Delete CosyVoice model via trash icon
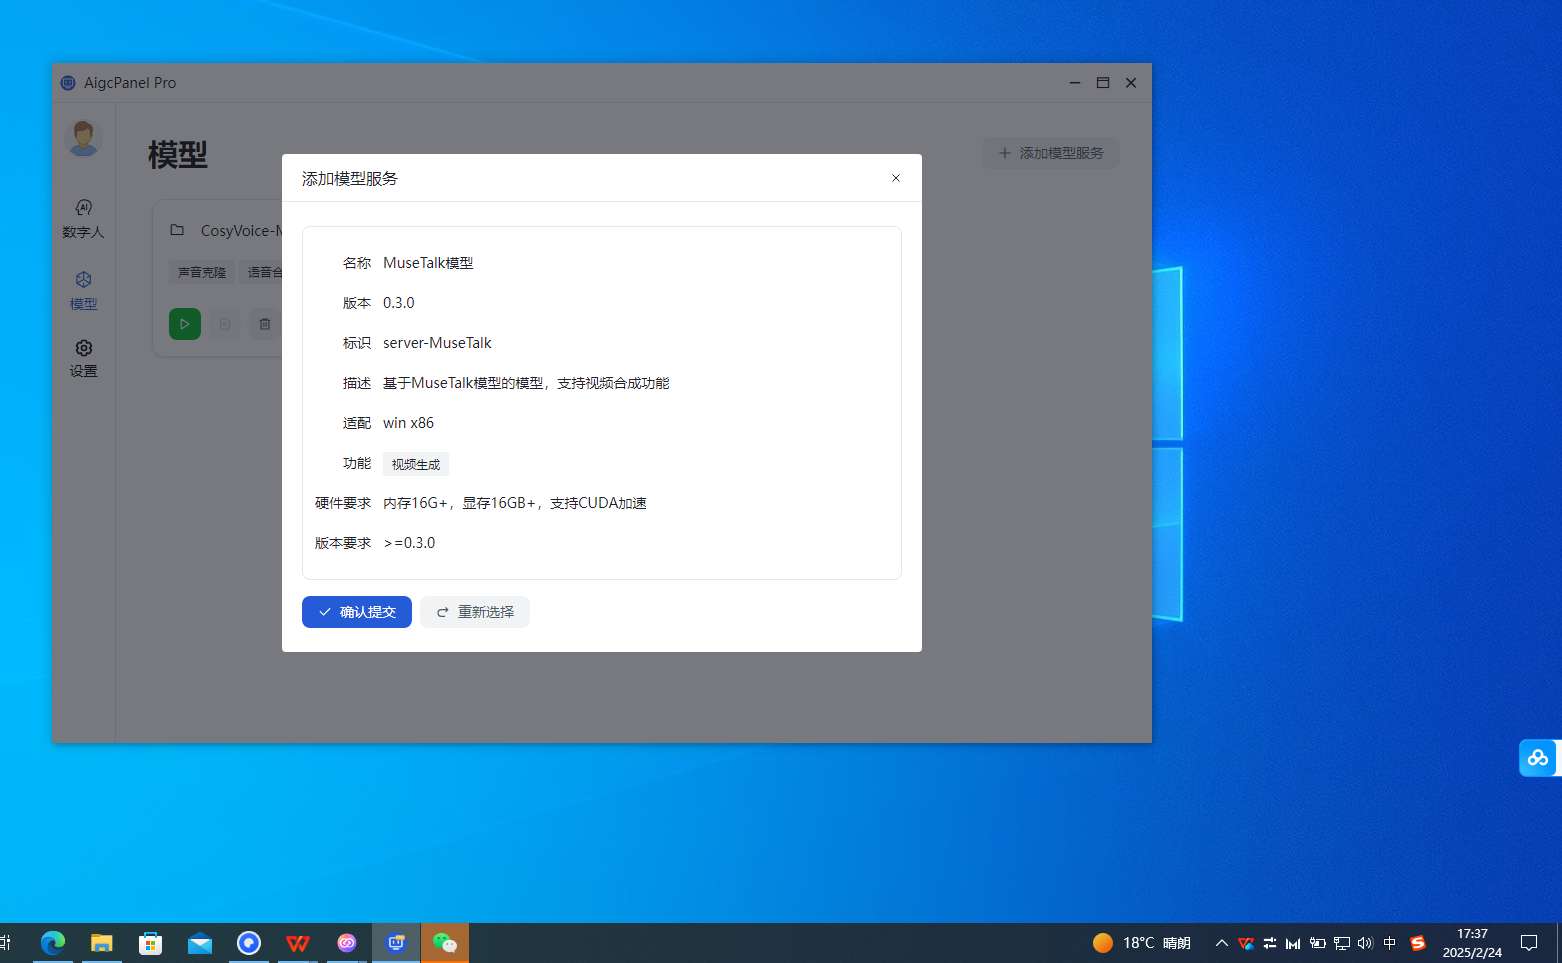The width and height of the screenshot is (1562, 963). point(265,324)
